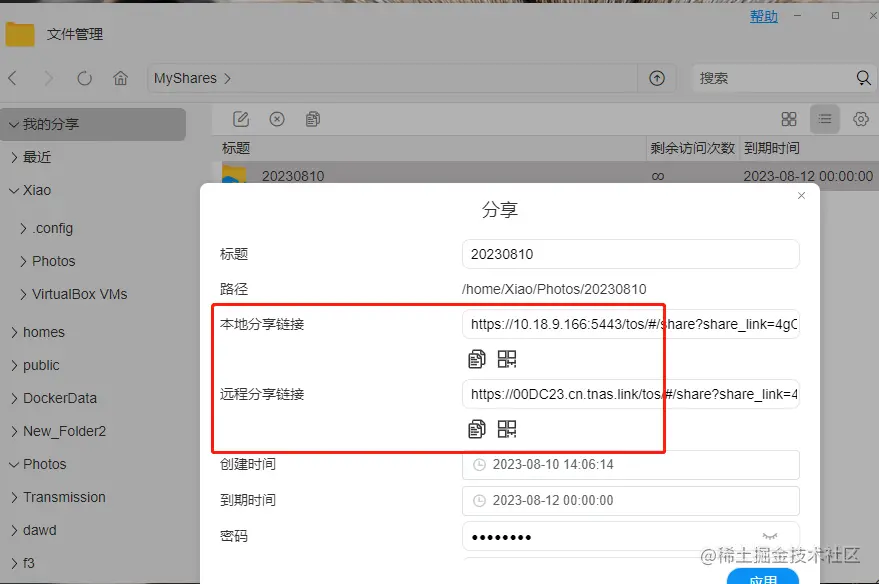
Task: Reveal the password with the eye icon
Action: tap(770, 536)
